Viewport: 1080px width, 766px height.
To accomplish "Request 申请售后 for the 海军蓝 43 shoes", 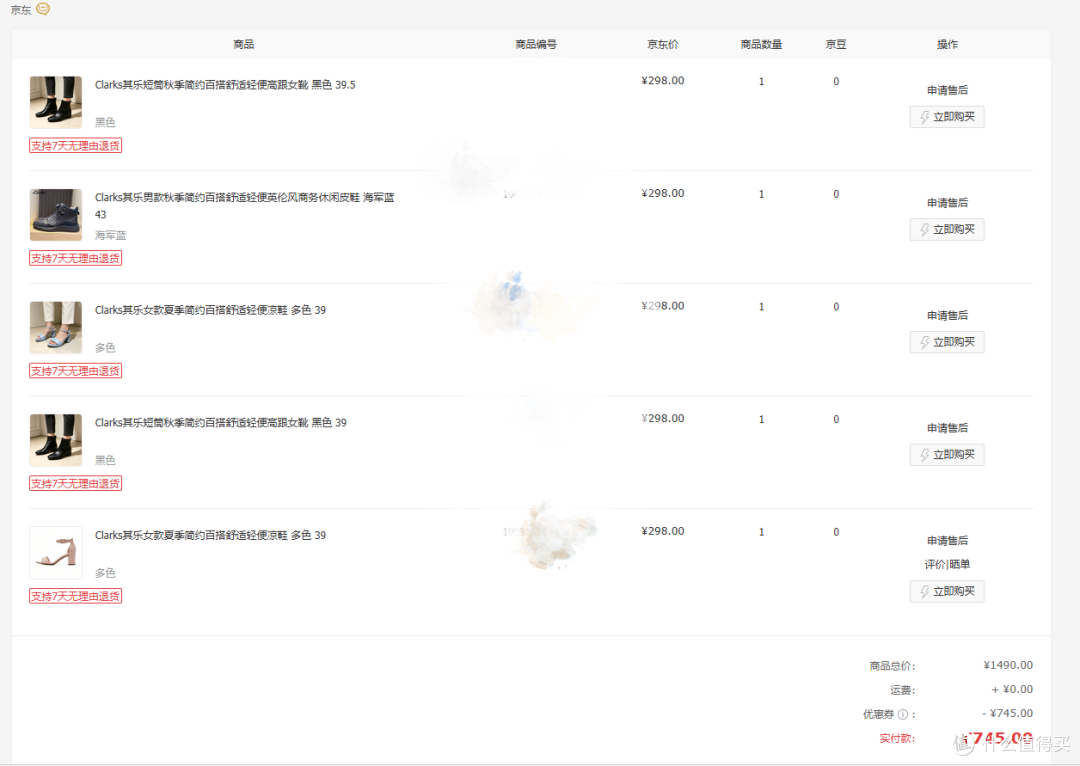I will click(947, 203).
